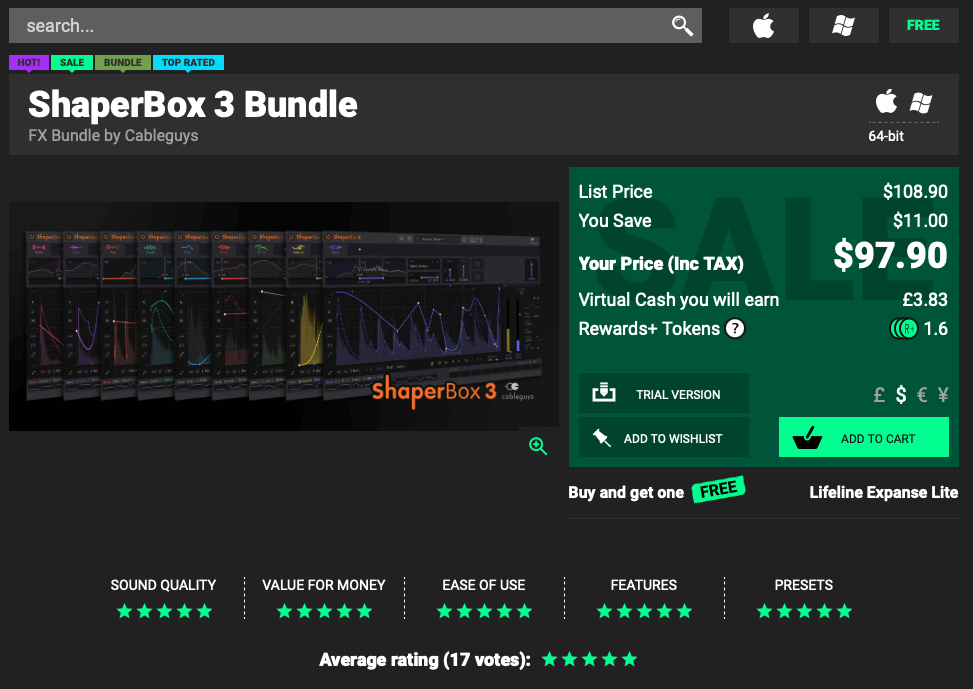Click the PRESETS star rating
The width and height of the screenshot is (973, 689).
[x=805, y=611]
